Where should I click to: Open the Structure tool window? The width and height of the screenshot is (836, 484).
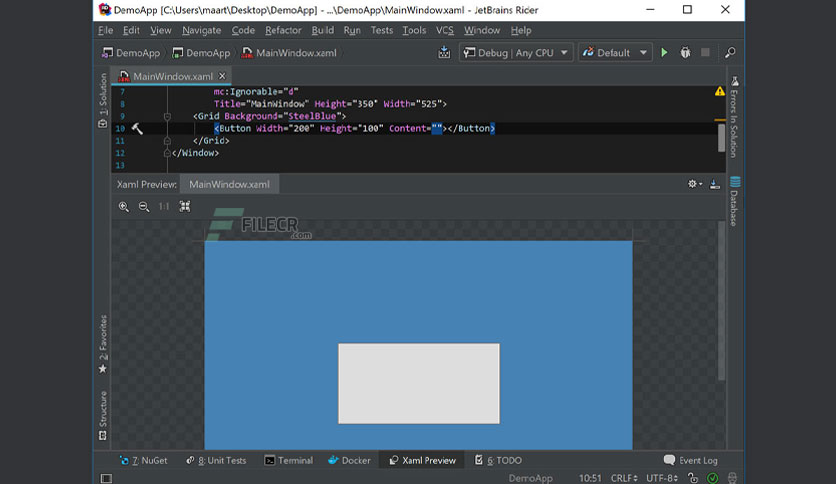click(x=102, y=416)
